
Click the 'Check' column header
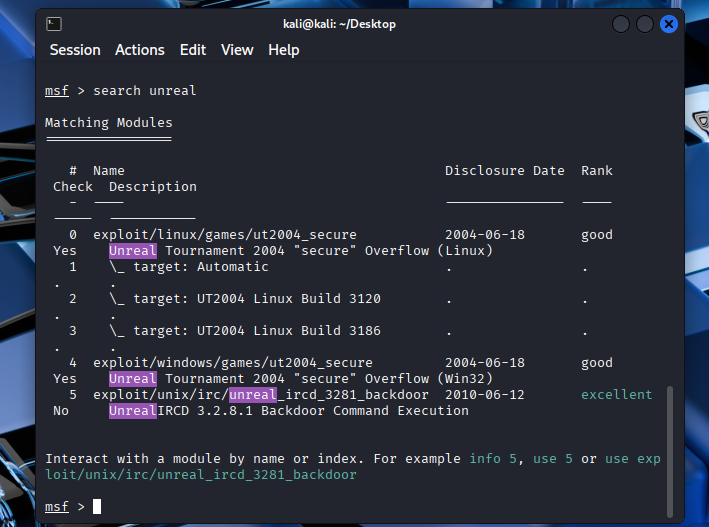point(73,187)
